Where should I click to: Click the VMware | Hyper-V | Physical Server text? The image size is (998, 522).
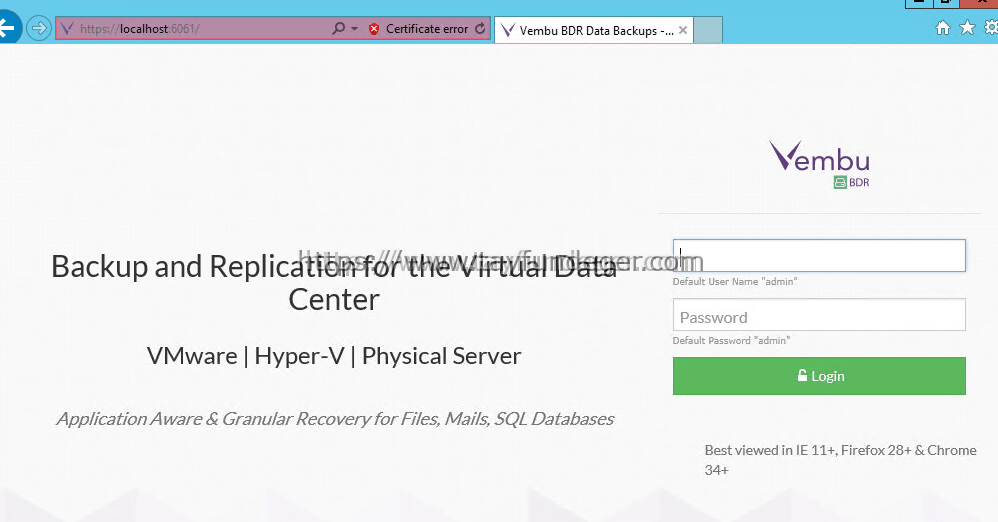(334, 356)
